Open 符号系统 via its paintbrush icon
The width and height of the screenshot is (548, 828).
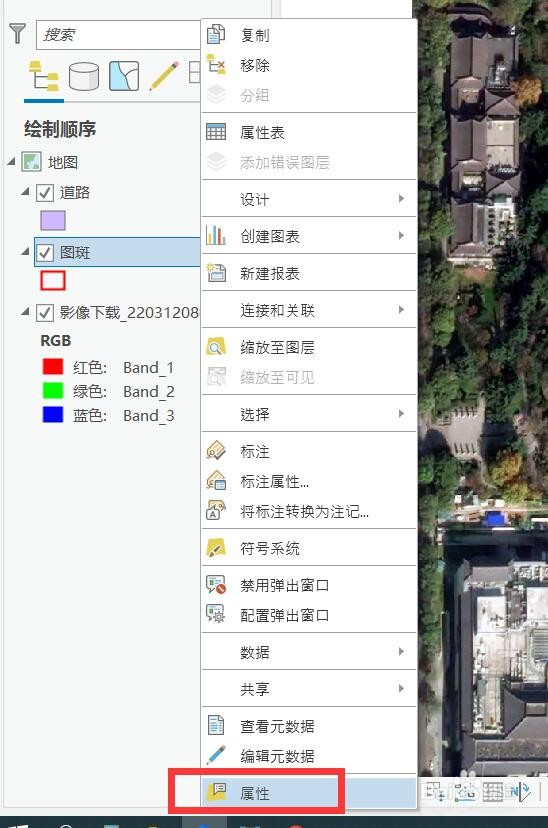tap(216, 548)
